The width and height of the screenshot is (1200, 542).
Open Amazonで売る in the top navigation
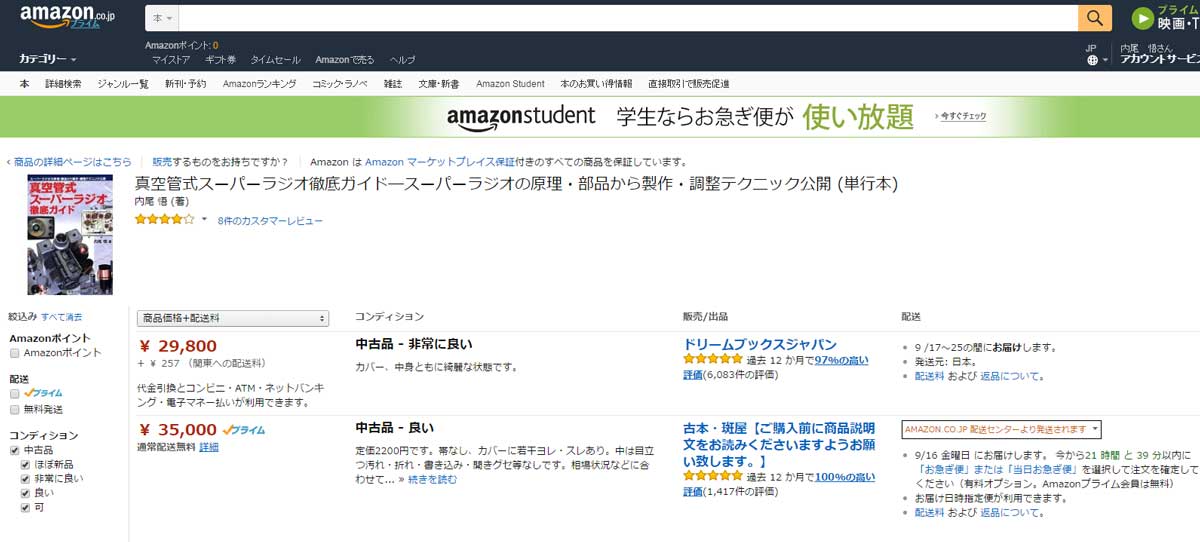[x=345, y=60]
